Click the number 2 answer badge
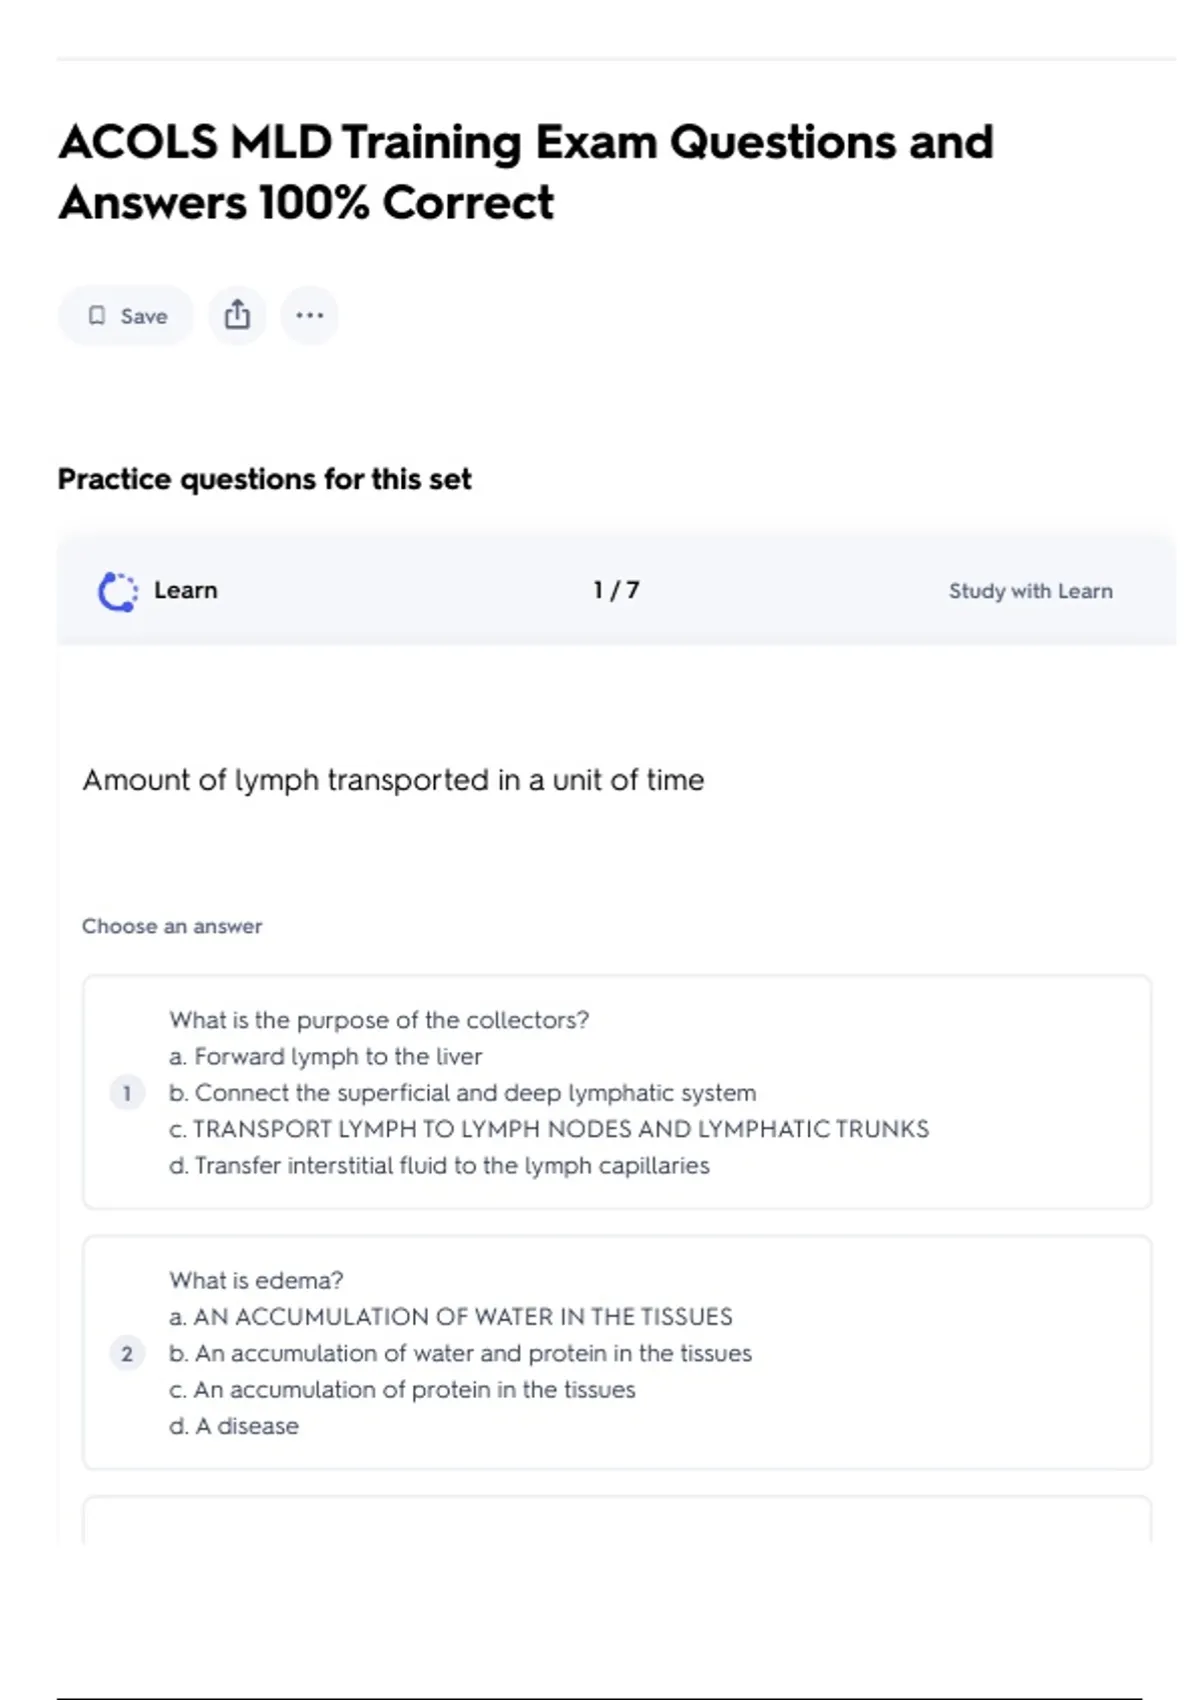 (x=127, y=1354)
